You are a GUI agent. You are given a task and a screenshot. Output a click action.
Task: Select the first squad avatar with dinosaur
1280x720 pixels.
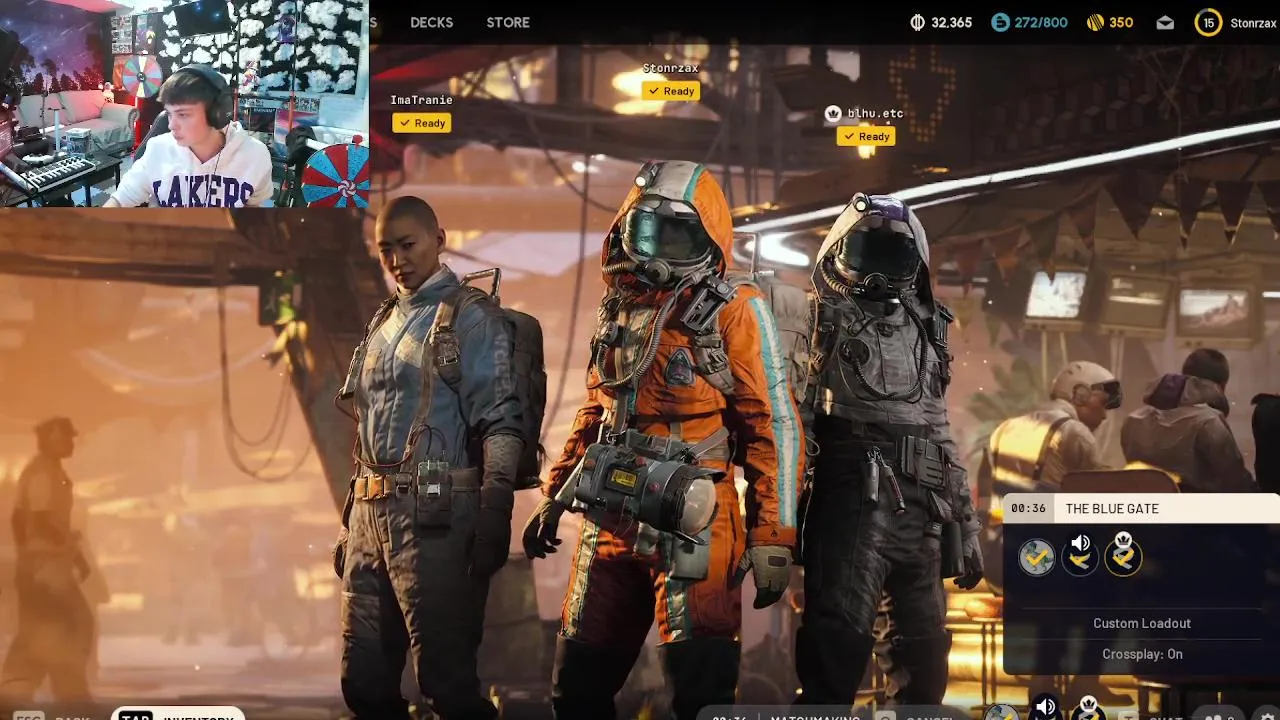tap(1037, 557)
